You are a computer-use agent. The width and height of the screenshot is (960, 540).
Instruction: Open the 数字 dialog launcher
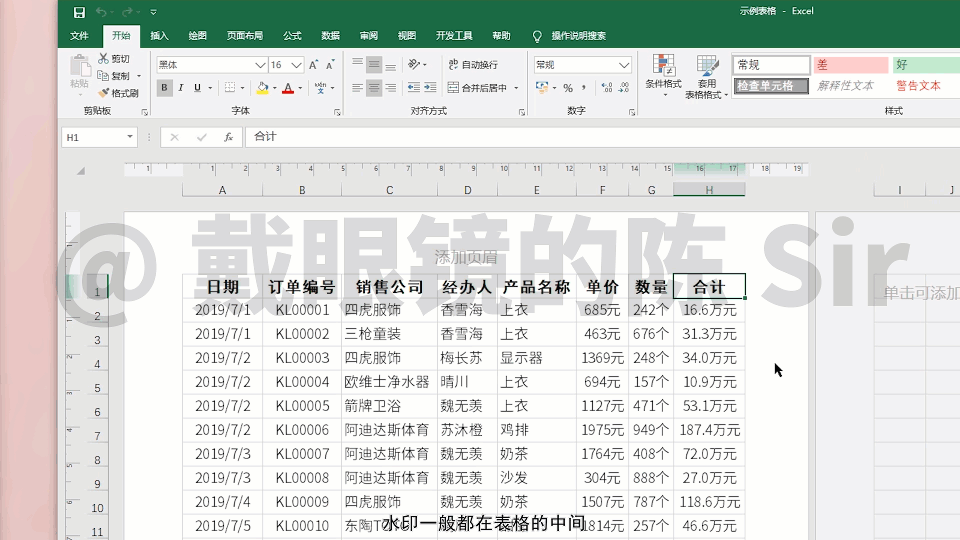point(632,113)
